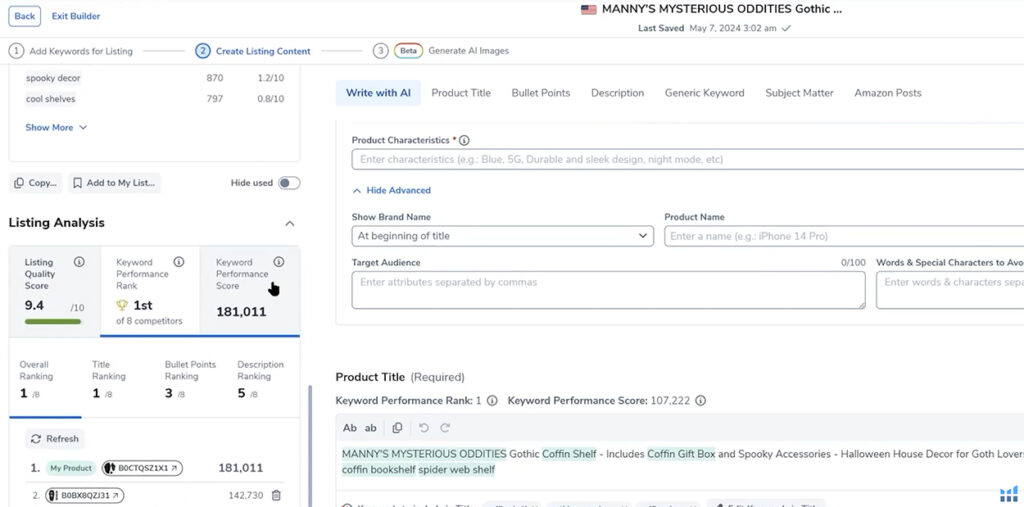Delete competitor B0BX8QZJ31 with trash icon

click(x=276, y=495)
